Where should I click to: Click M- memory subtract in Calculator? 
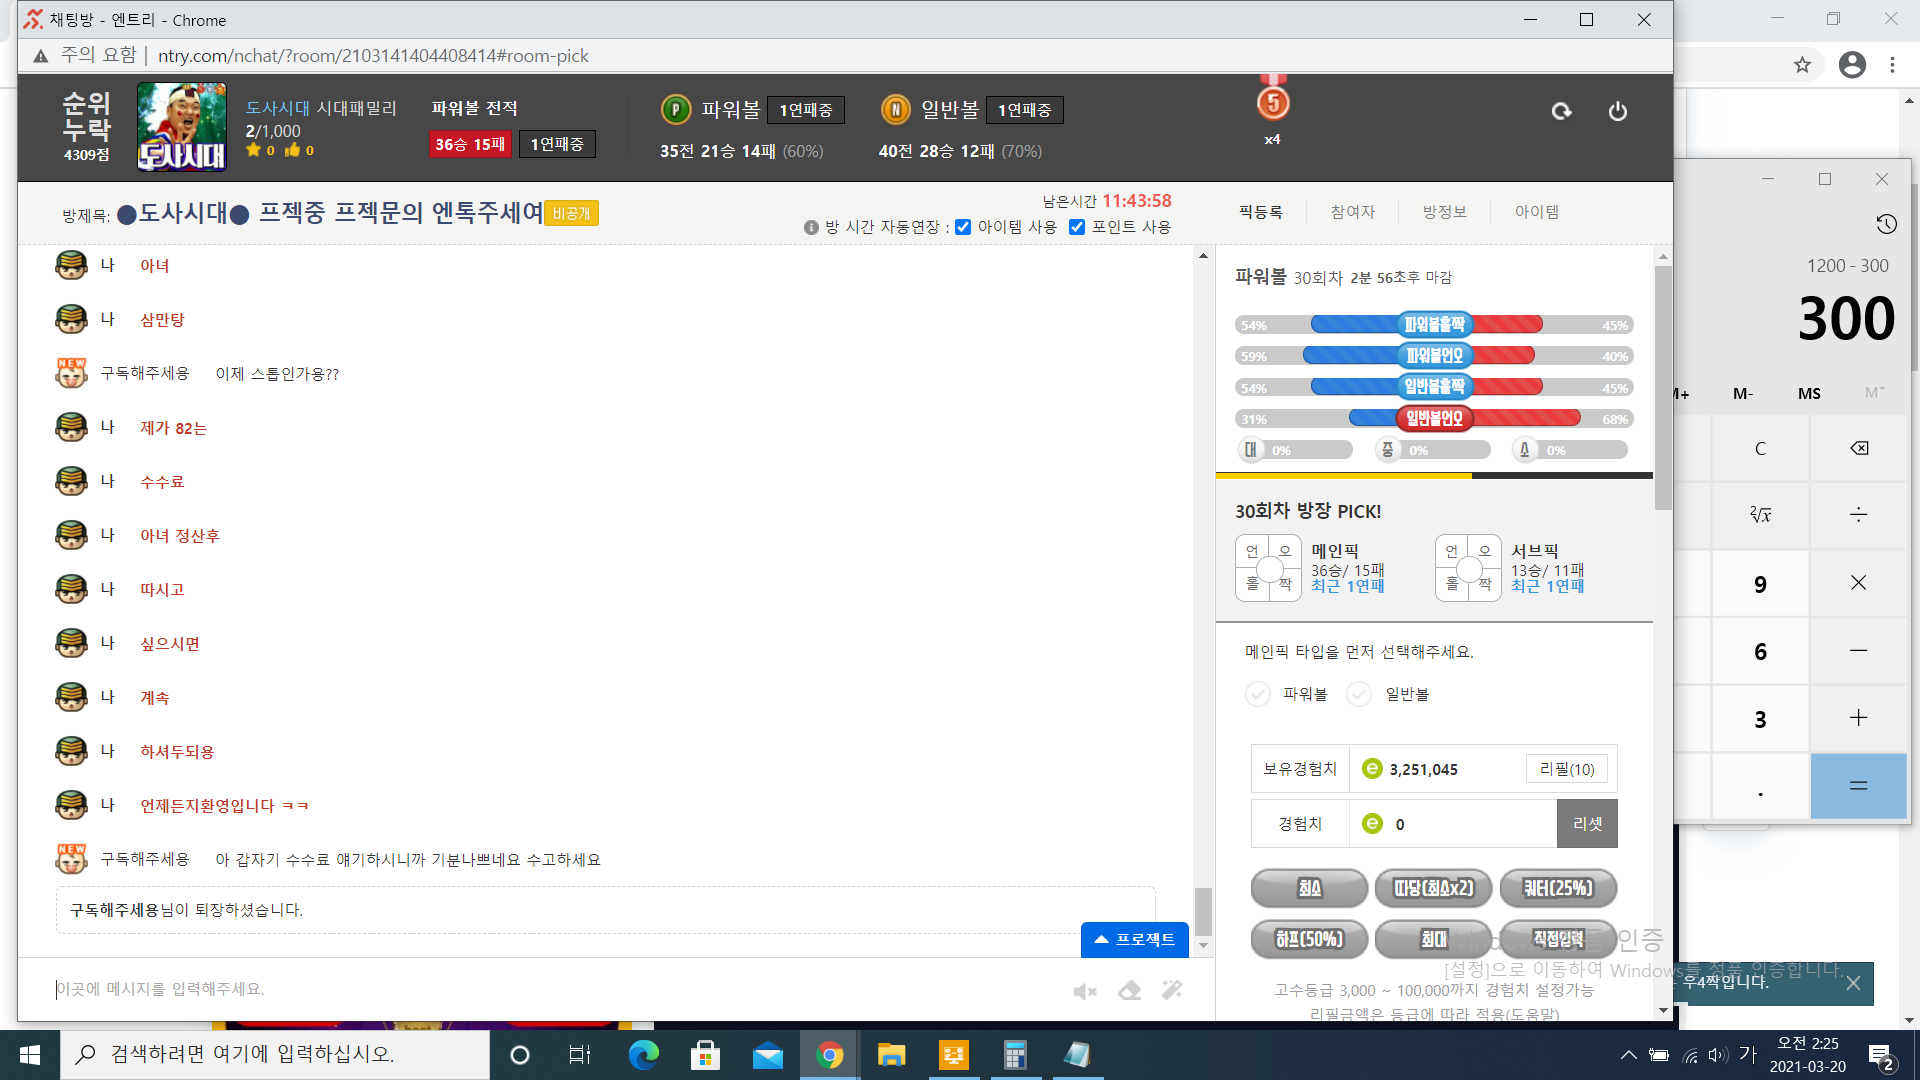[x=1743, y=394]
